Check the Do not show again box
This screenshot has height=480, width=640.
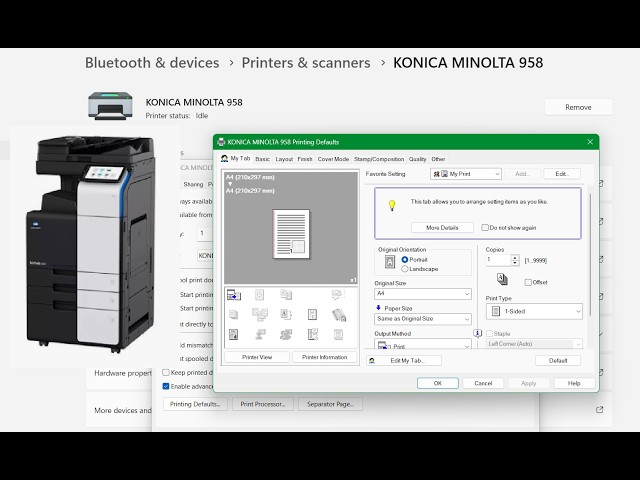[x=484, y=228]
